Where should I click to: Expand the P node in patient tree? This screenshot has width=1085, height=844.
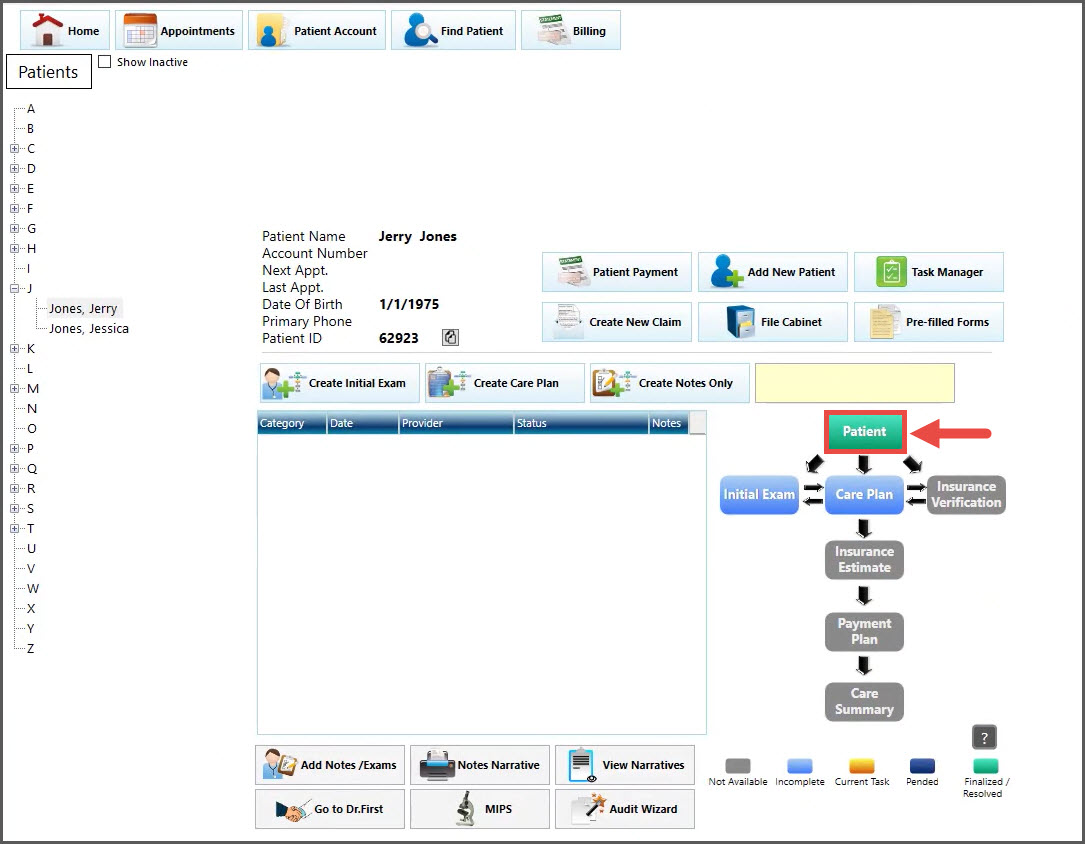(x=15, y=448)
